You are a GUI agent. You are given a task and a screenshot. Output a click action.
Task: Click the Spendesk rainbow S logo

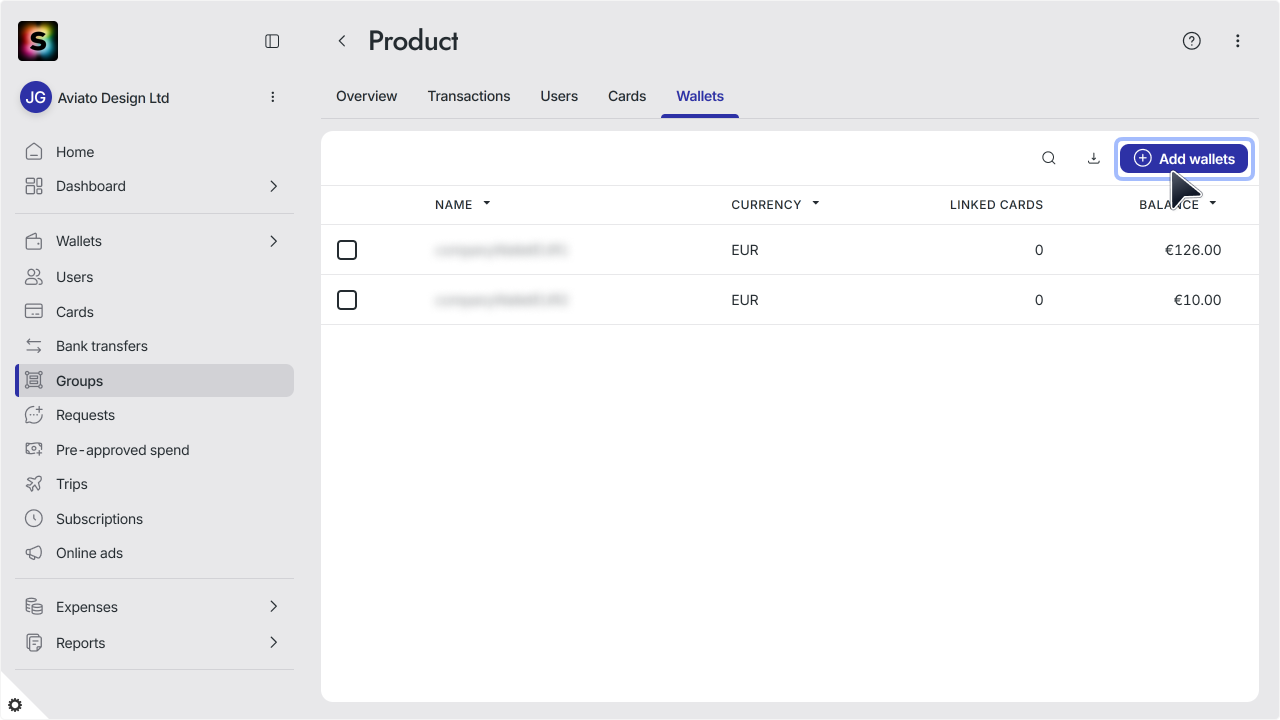tap(38, 41)
